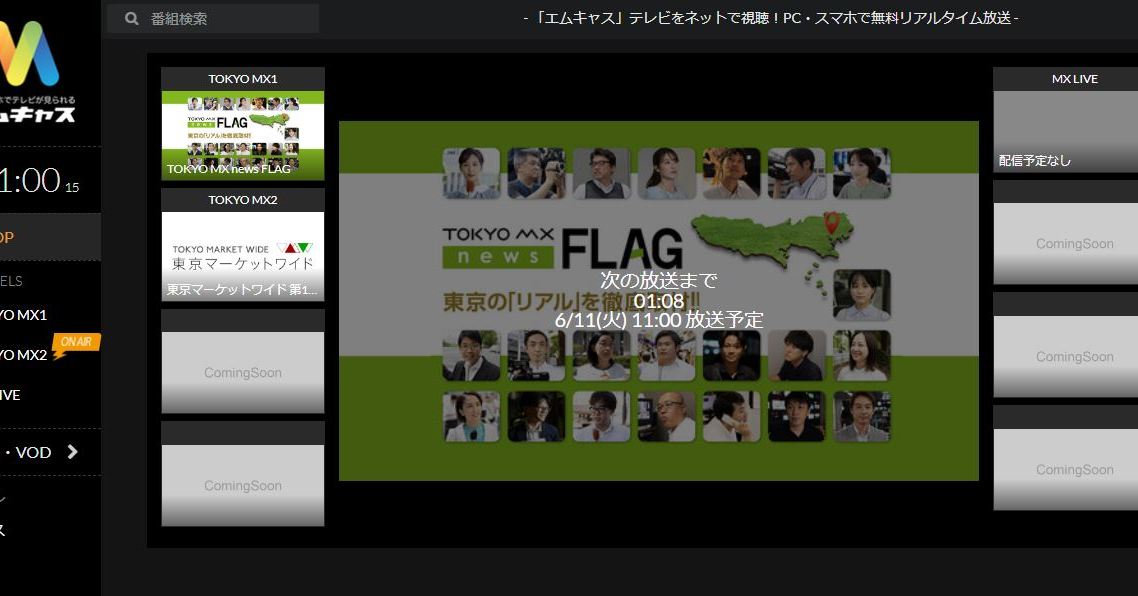Open the 配信予定なし MX LIVE card

coord(1065,131)
